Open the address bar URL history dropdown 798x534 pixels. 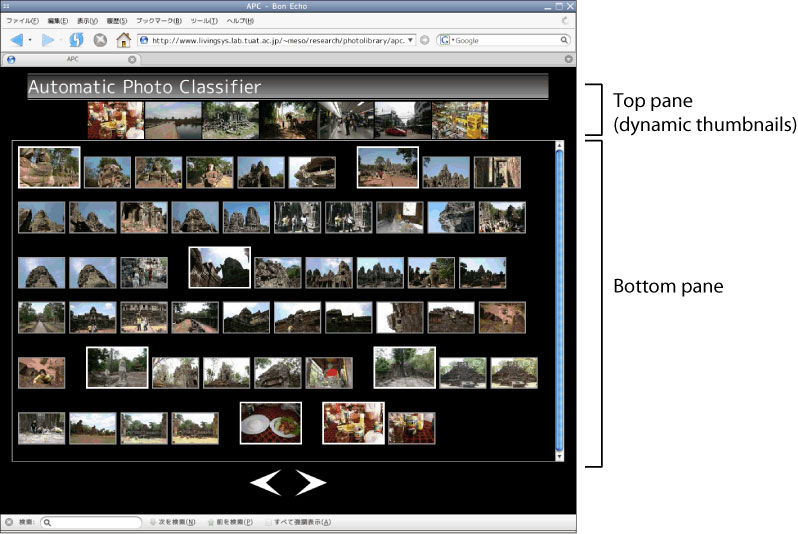[x=411, y=40]
